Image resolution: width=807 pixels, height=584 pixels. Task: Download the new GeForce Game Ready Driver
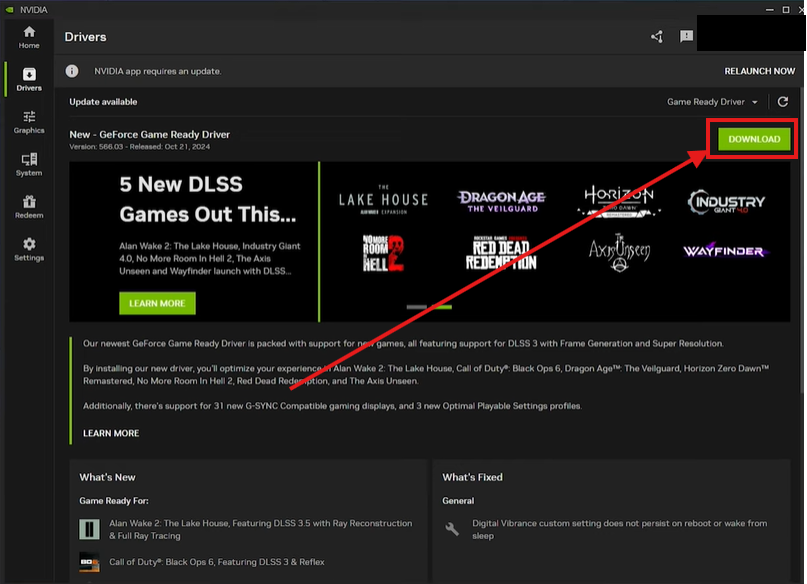point(751,139)
